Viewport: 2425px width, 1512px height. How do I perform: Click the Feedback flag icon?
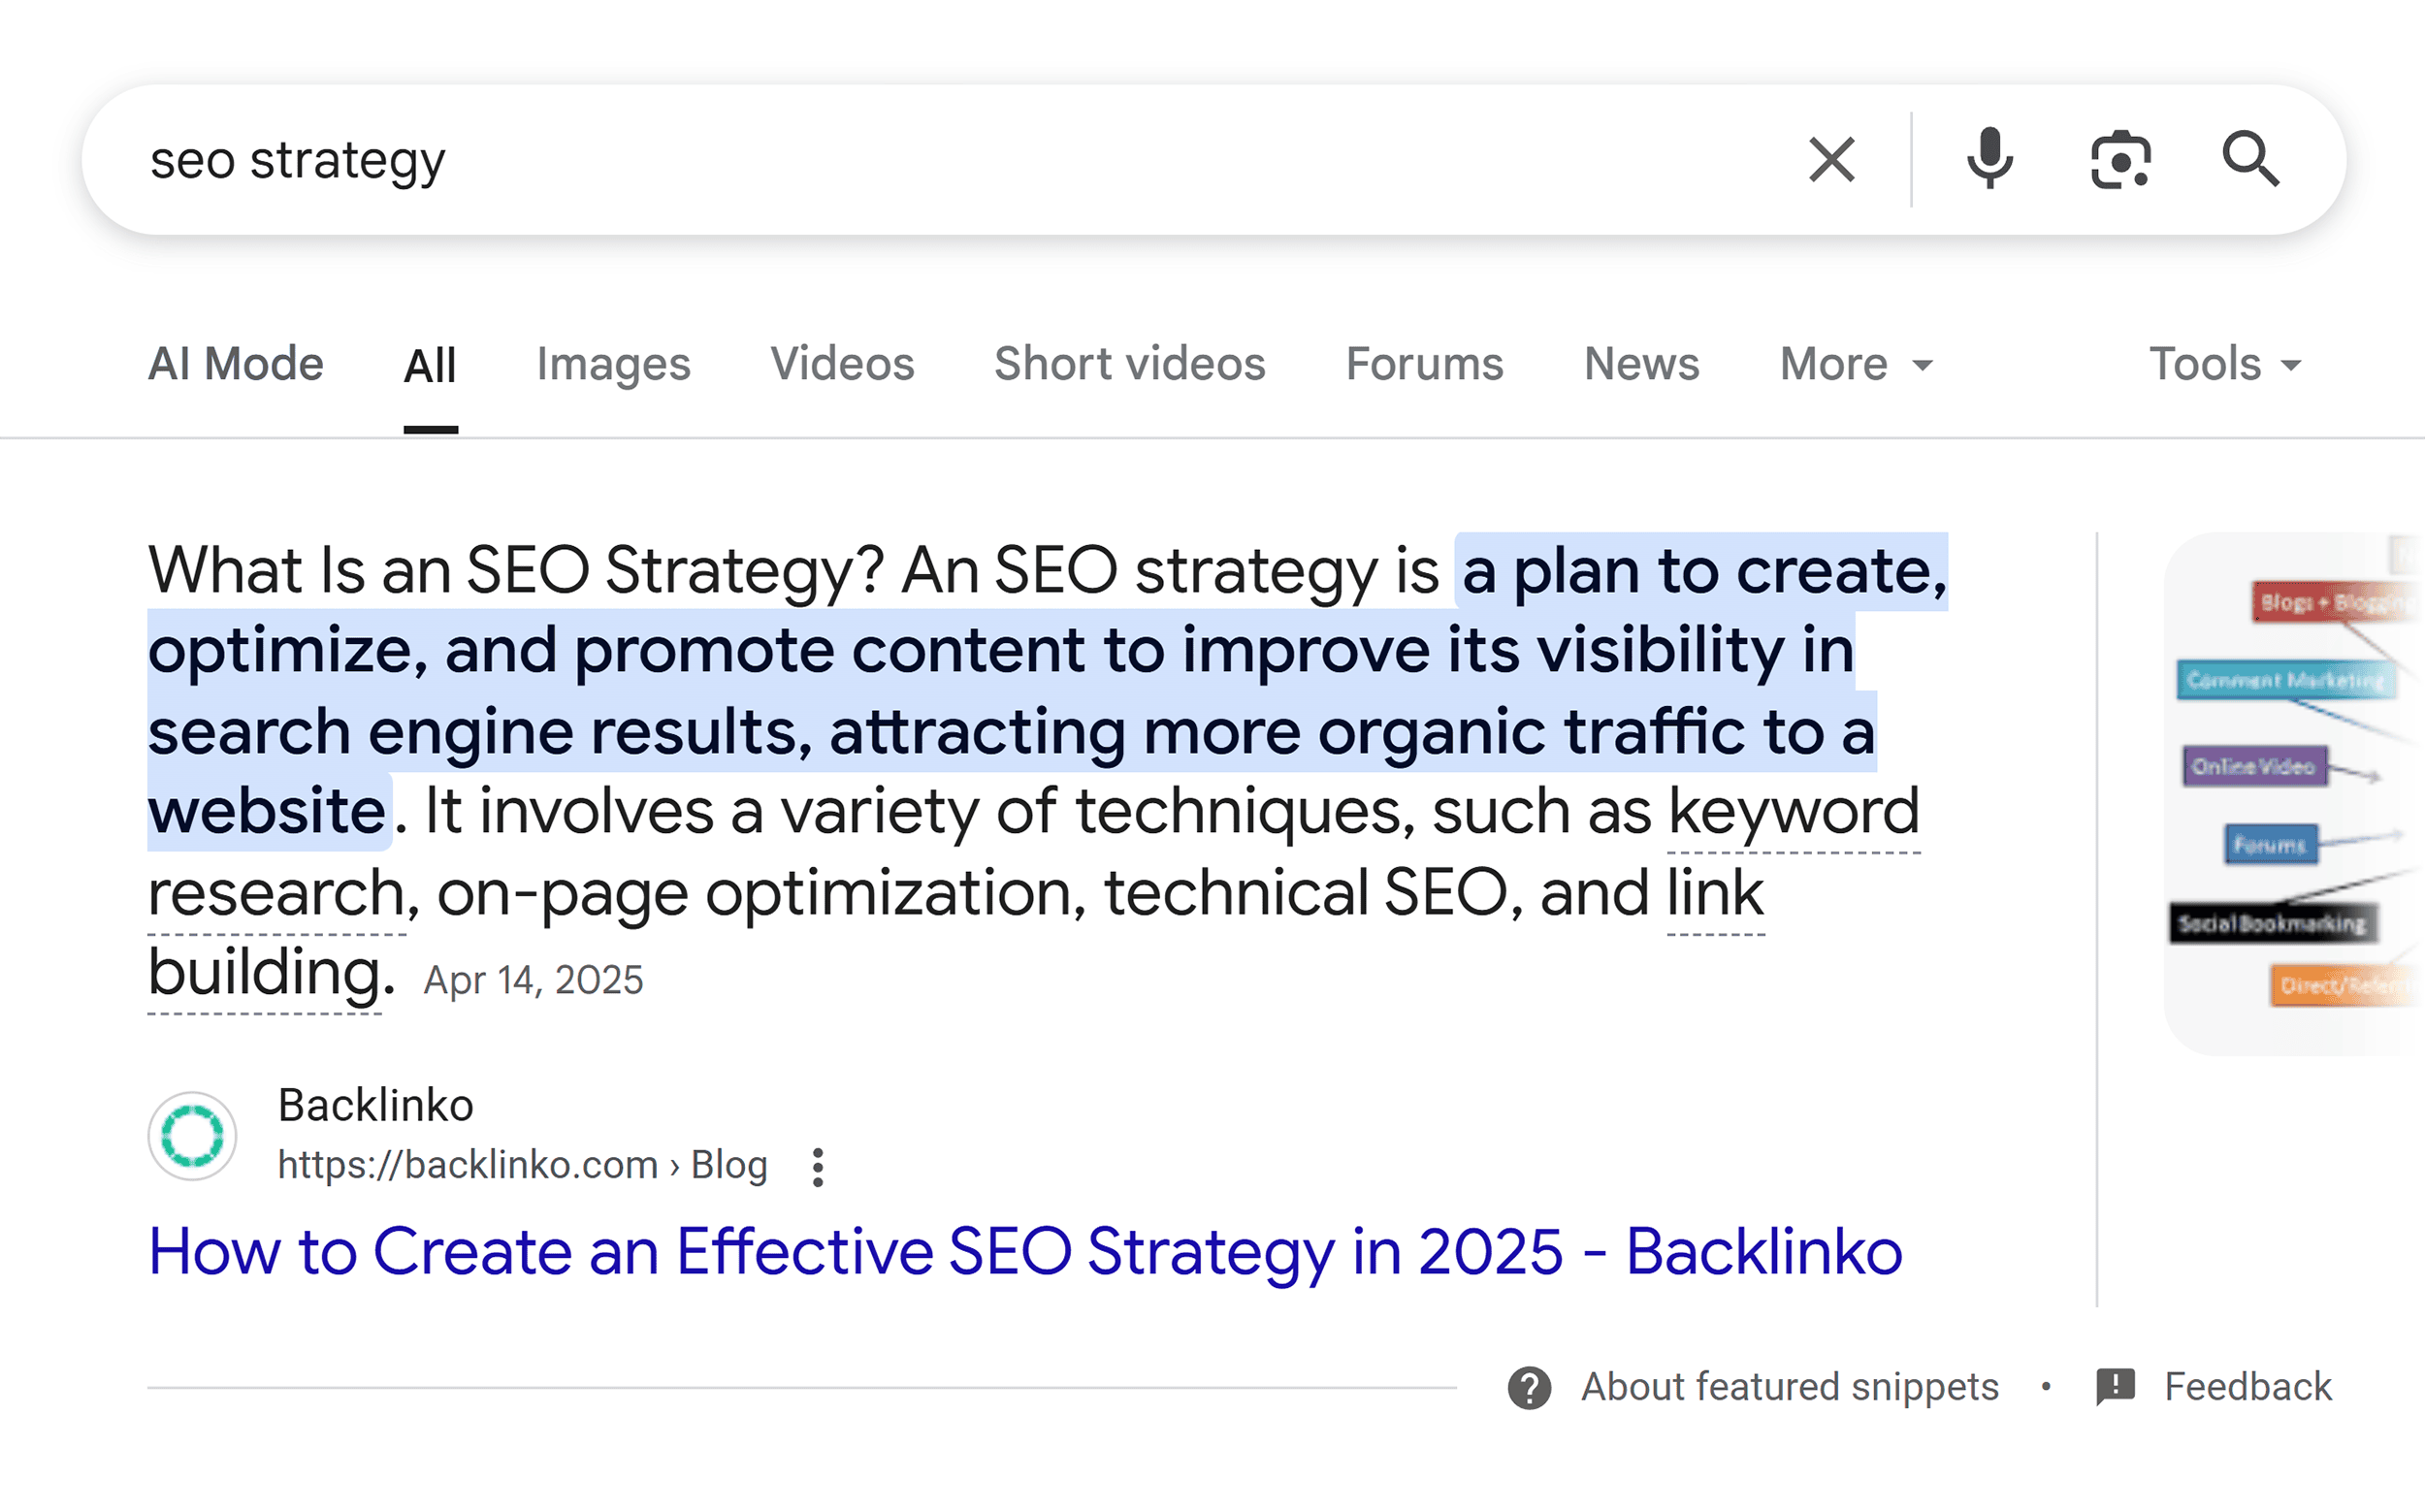(x=2116, y=1386)
